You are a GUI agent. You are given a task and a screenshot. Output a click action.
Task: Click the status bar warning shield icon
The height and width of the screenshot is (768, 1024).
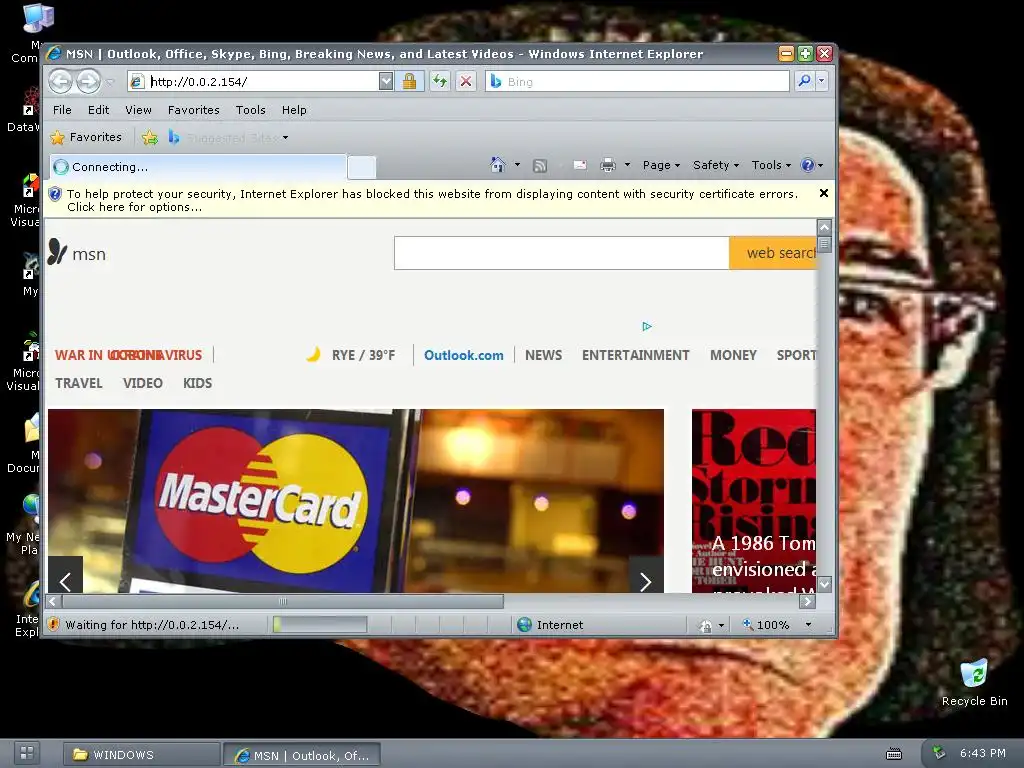pos(54,624)
